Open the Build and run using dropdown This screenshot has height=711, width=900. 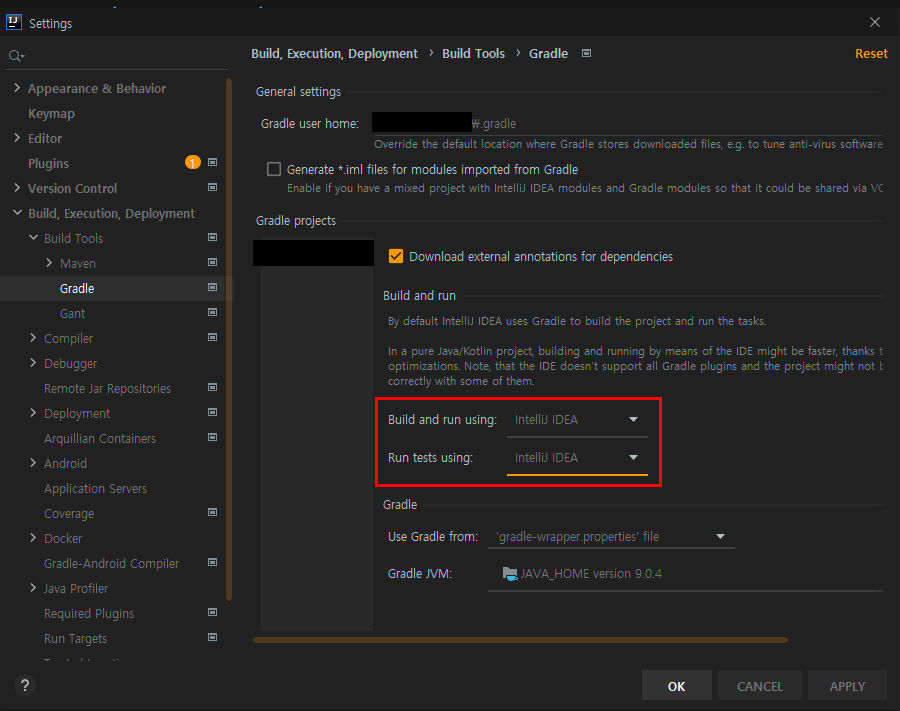coord(577,420)
